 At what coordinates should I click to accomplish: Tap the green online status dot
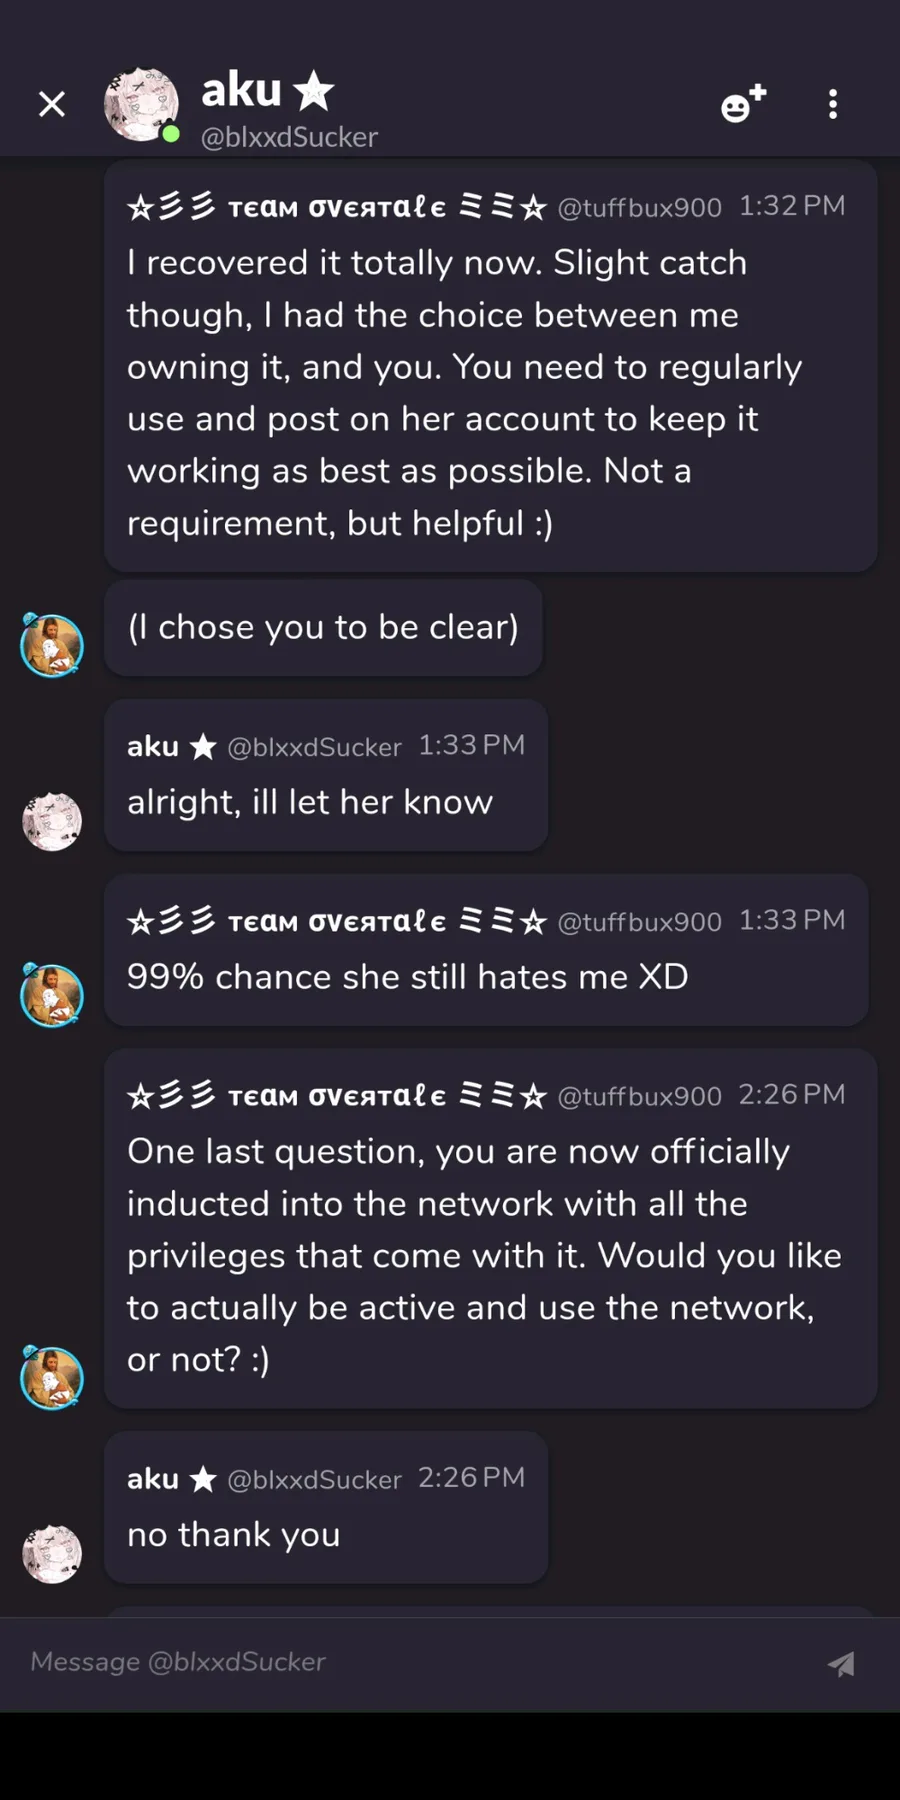171,134
